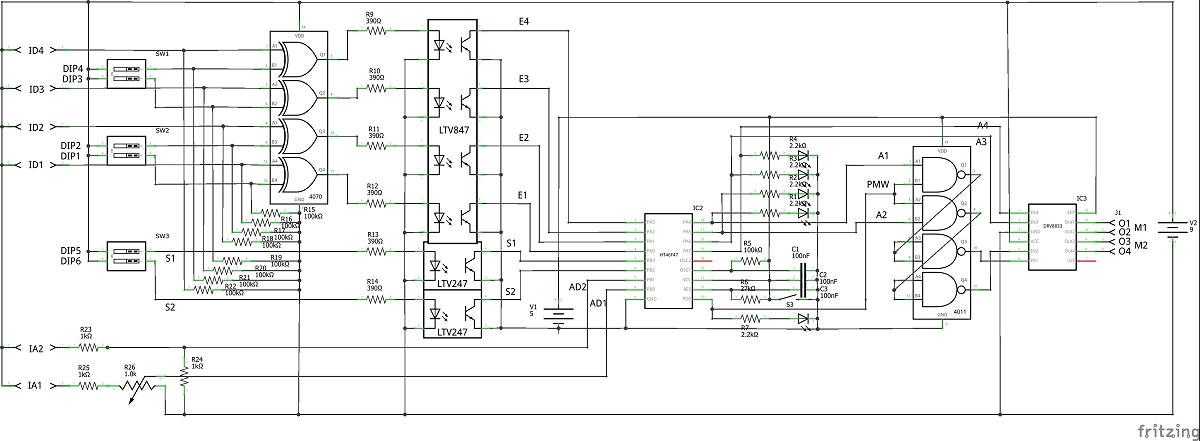
Task: Toggle the SW2 DIP switch
Action: click(x=127, y=151)
